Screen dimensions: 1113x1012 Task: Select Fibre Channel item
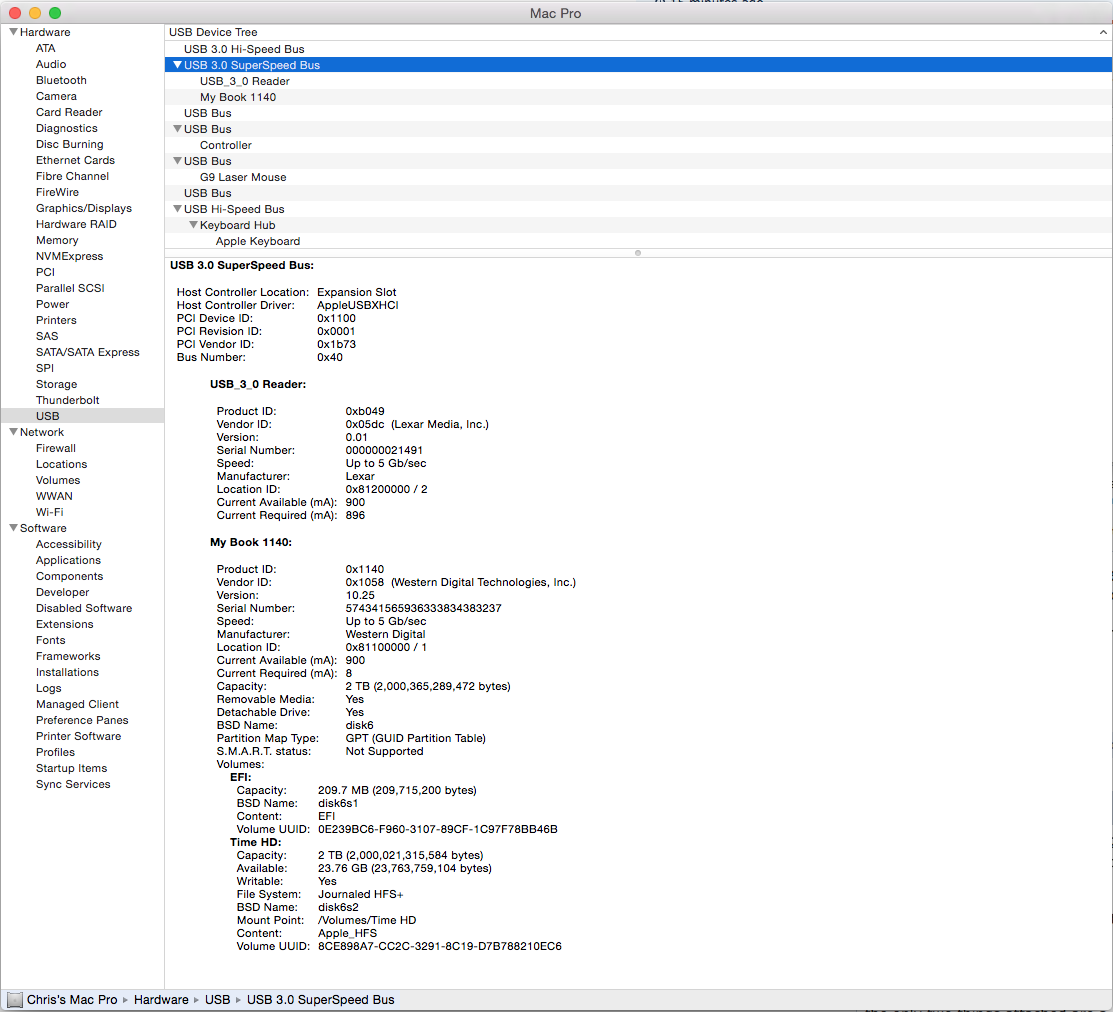72,176
